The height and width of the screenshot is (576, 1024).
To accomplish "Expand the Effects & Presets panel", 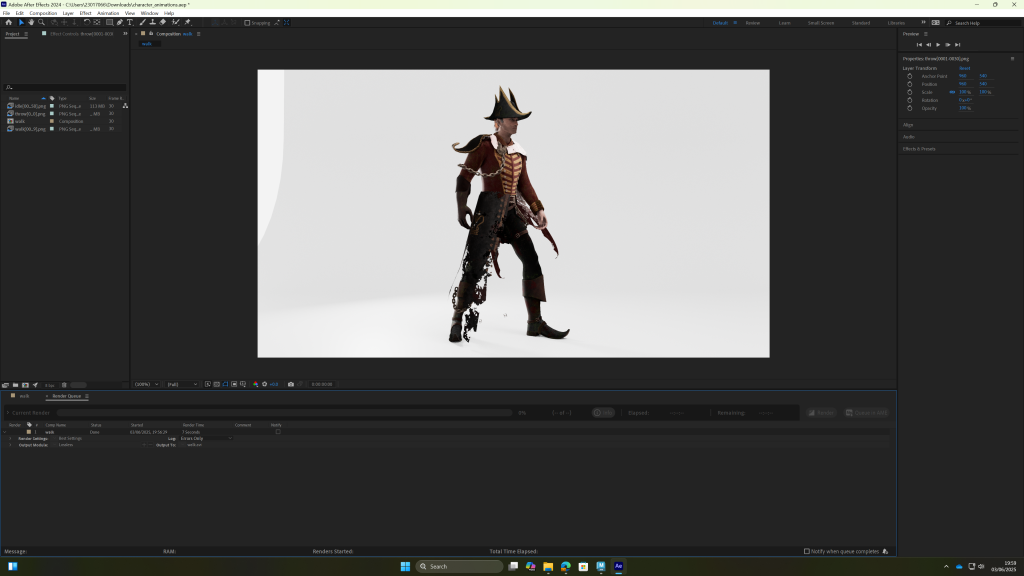I will [x=920, y=149].
